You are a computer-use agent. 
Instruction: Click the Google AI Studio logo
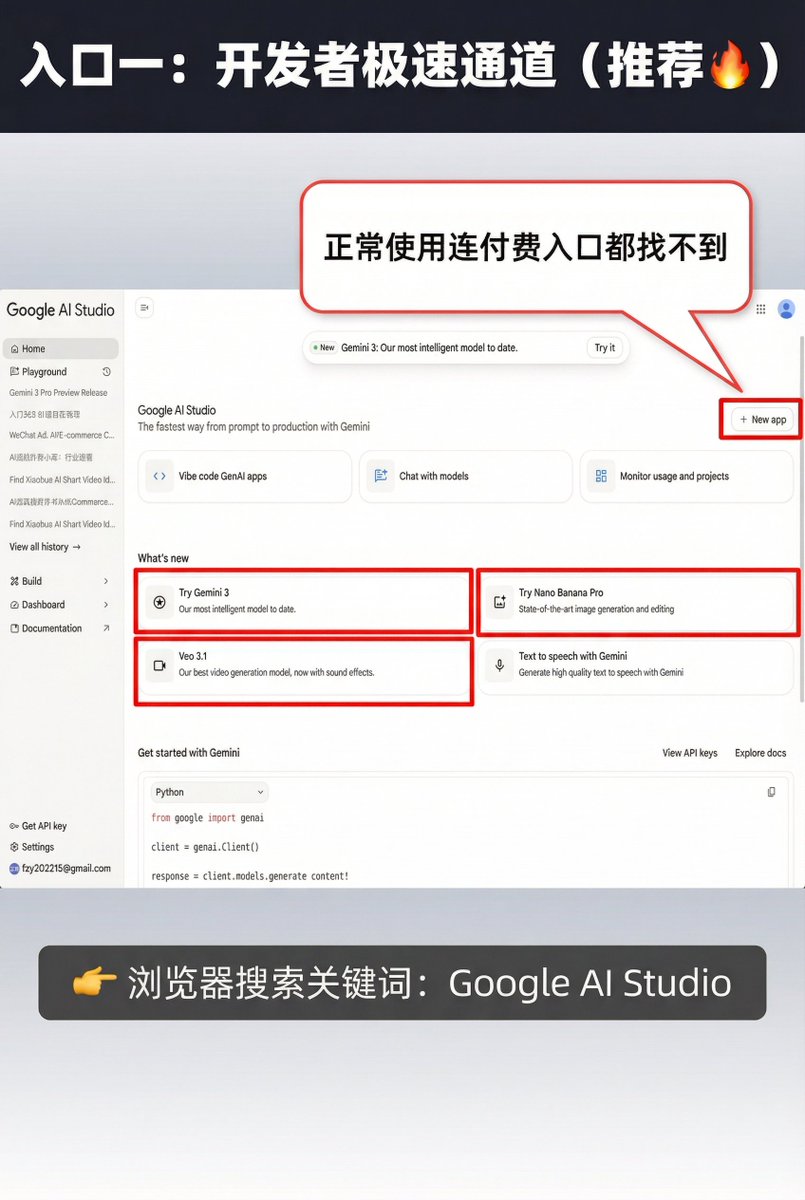61,310
